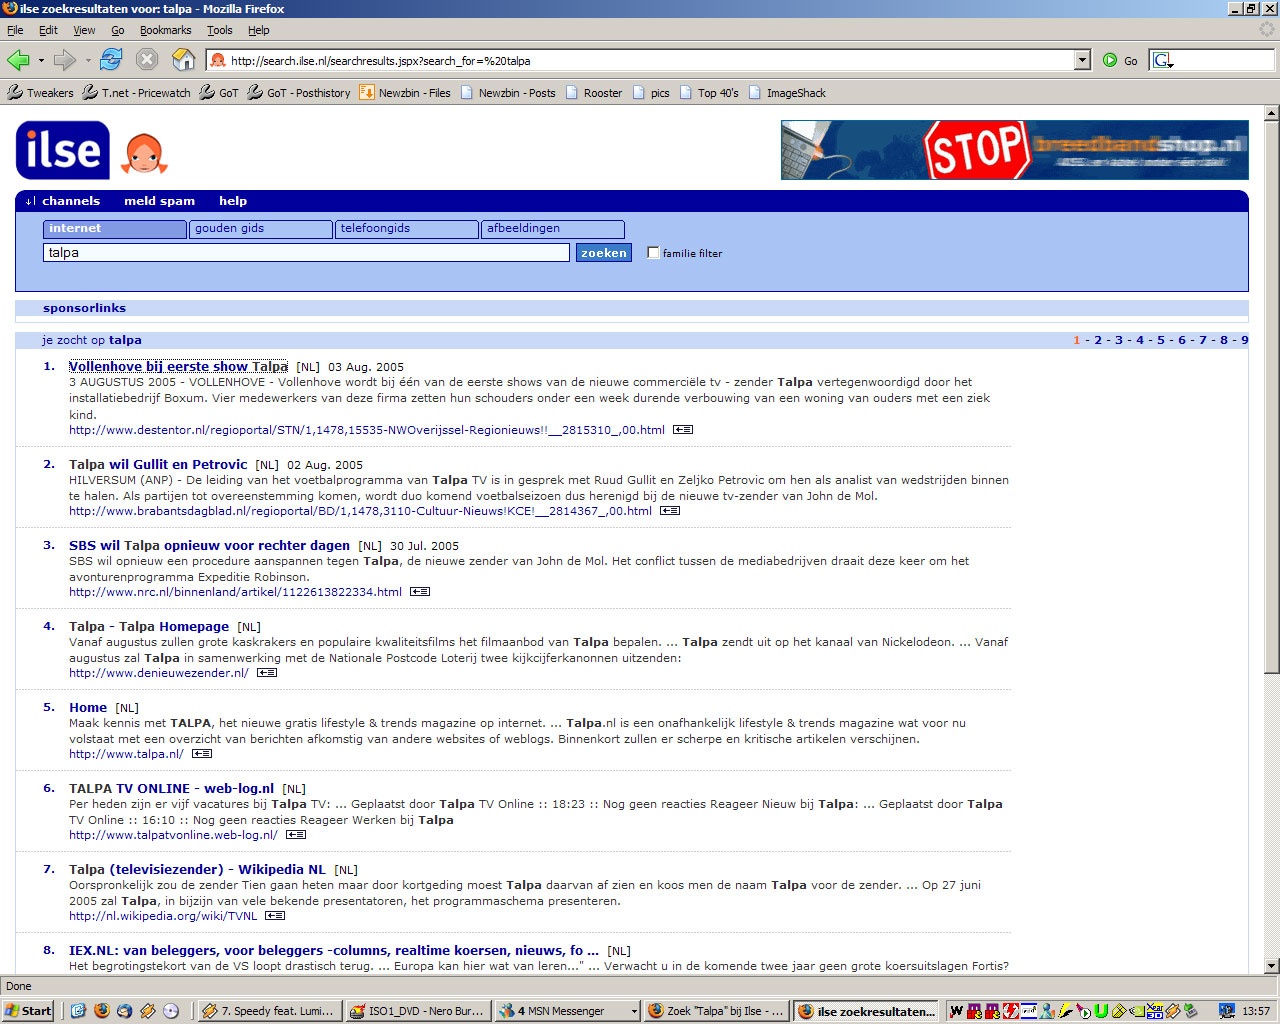Click the scrollbar down arrow

click(1271, 966)
